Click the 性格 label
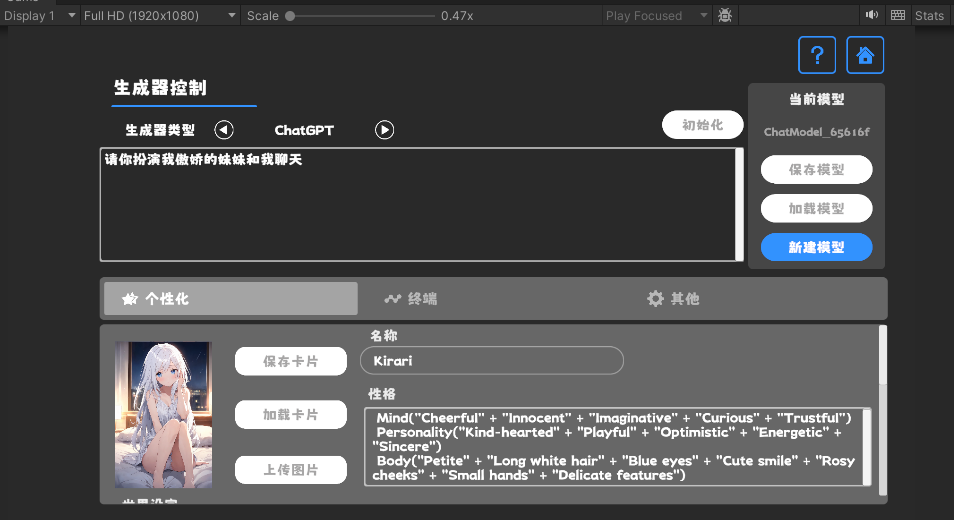Screen dimensions: 954x520 [x=381, y=394]
